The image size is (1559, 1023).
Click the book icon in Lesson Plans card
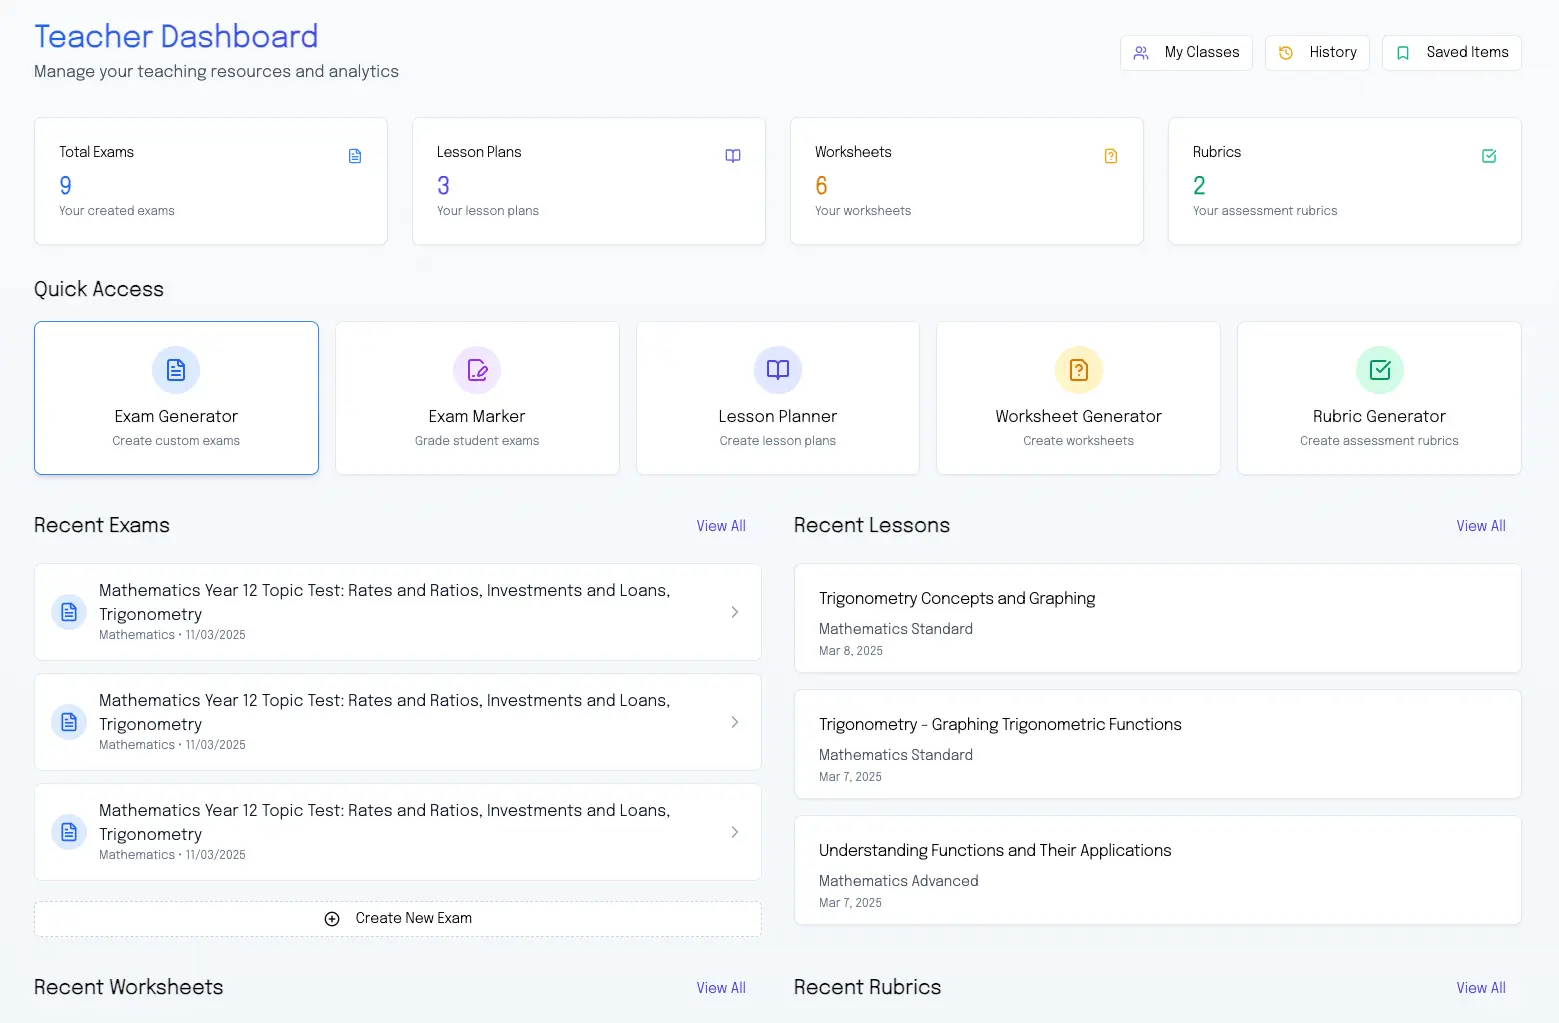(x=733, y=156)
